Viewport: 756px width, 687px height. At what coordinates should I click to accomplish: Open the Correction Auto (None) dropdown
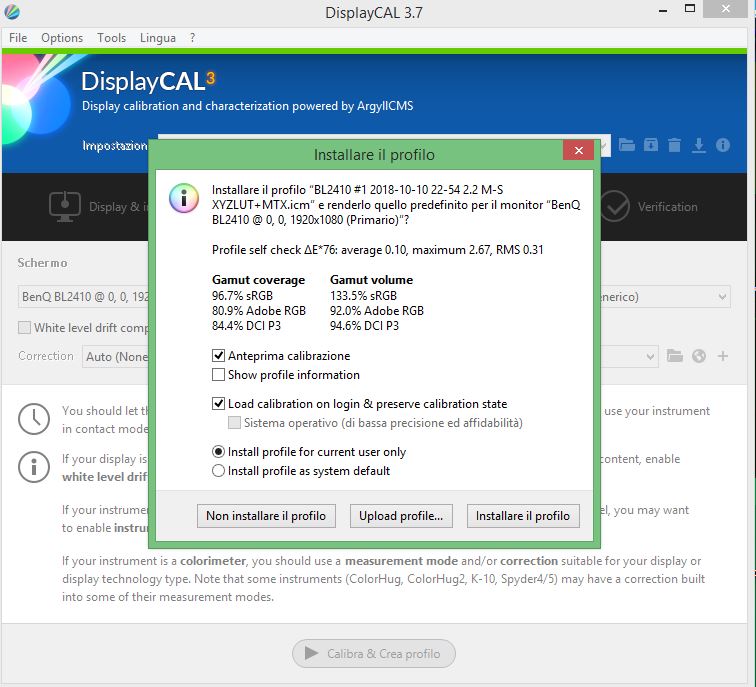[x=116, y=356]
